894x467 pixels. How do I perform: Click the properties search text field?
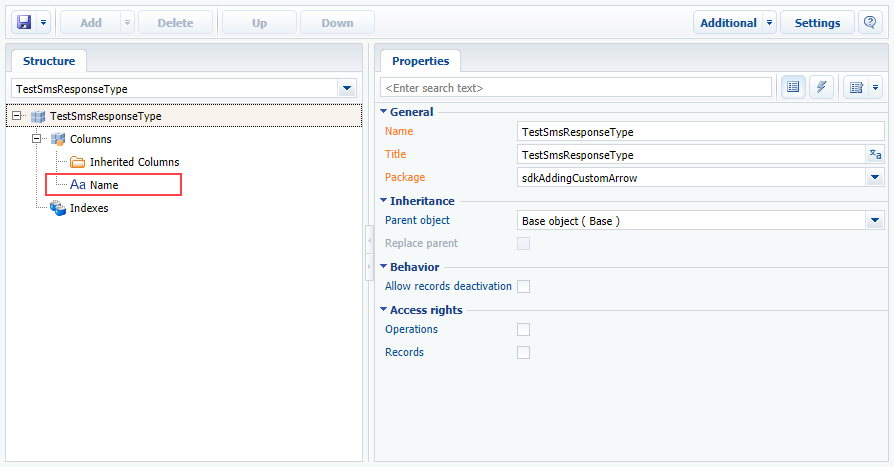(x=576, y=88)
